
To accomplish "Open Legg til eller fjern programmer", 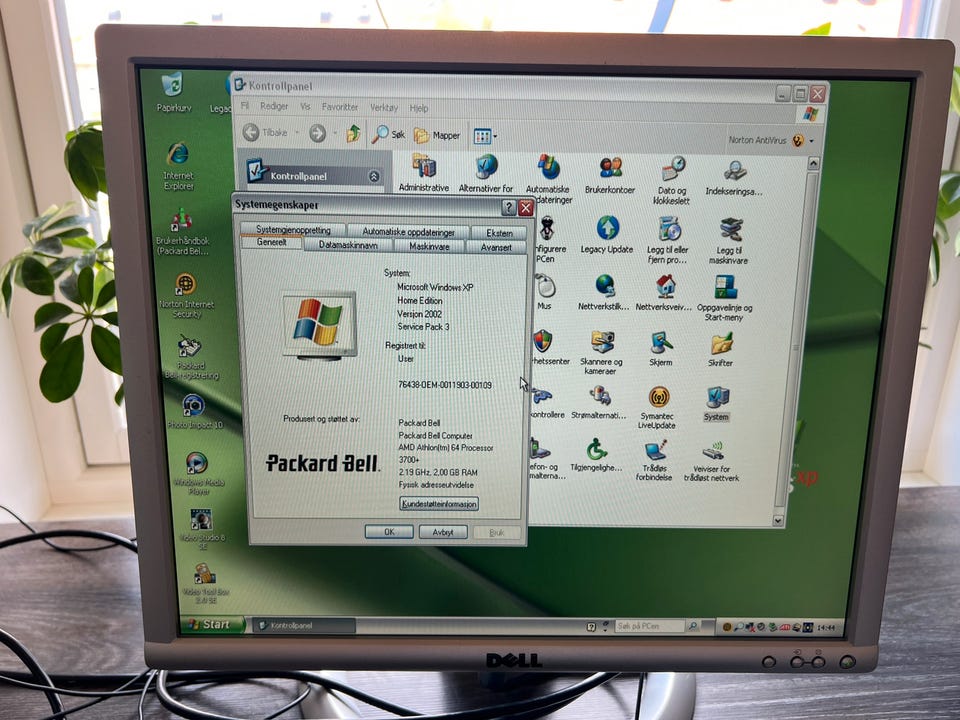I will tap(668, 239).
